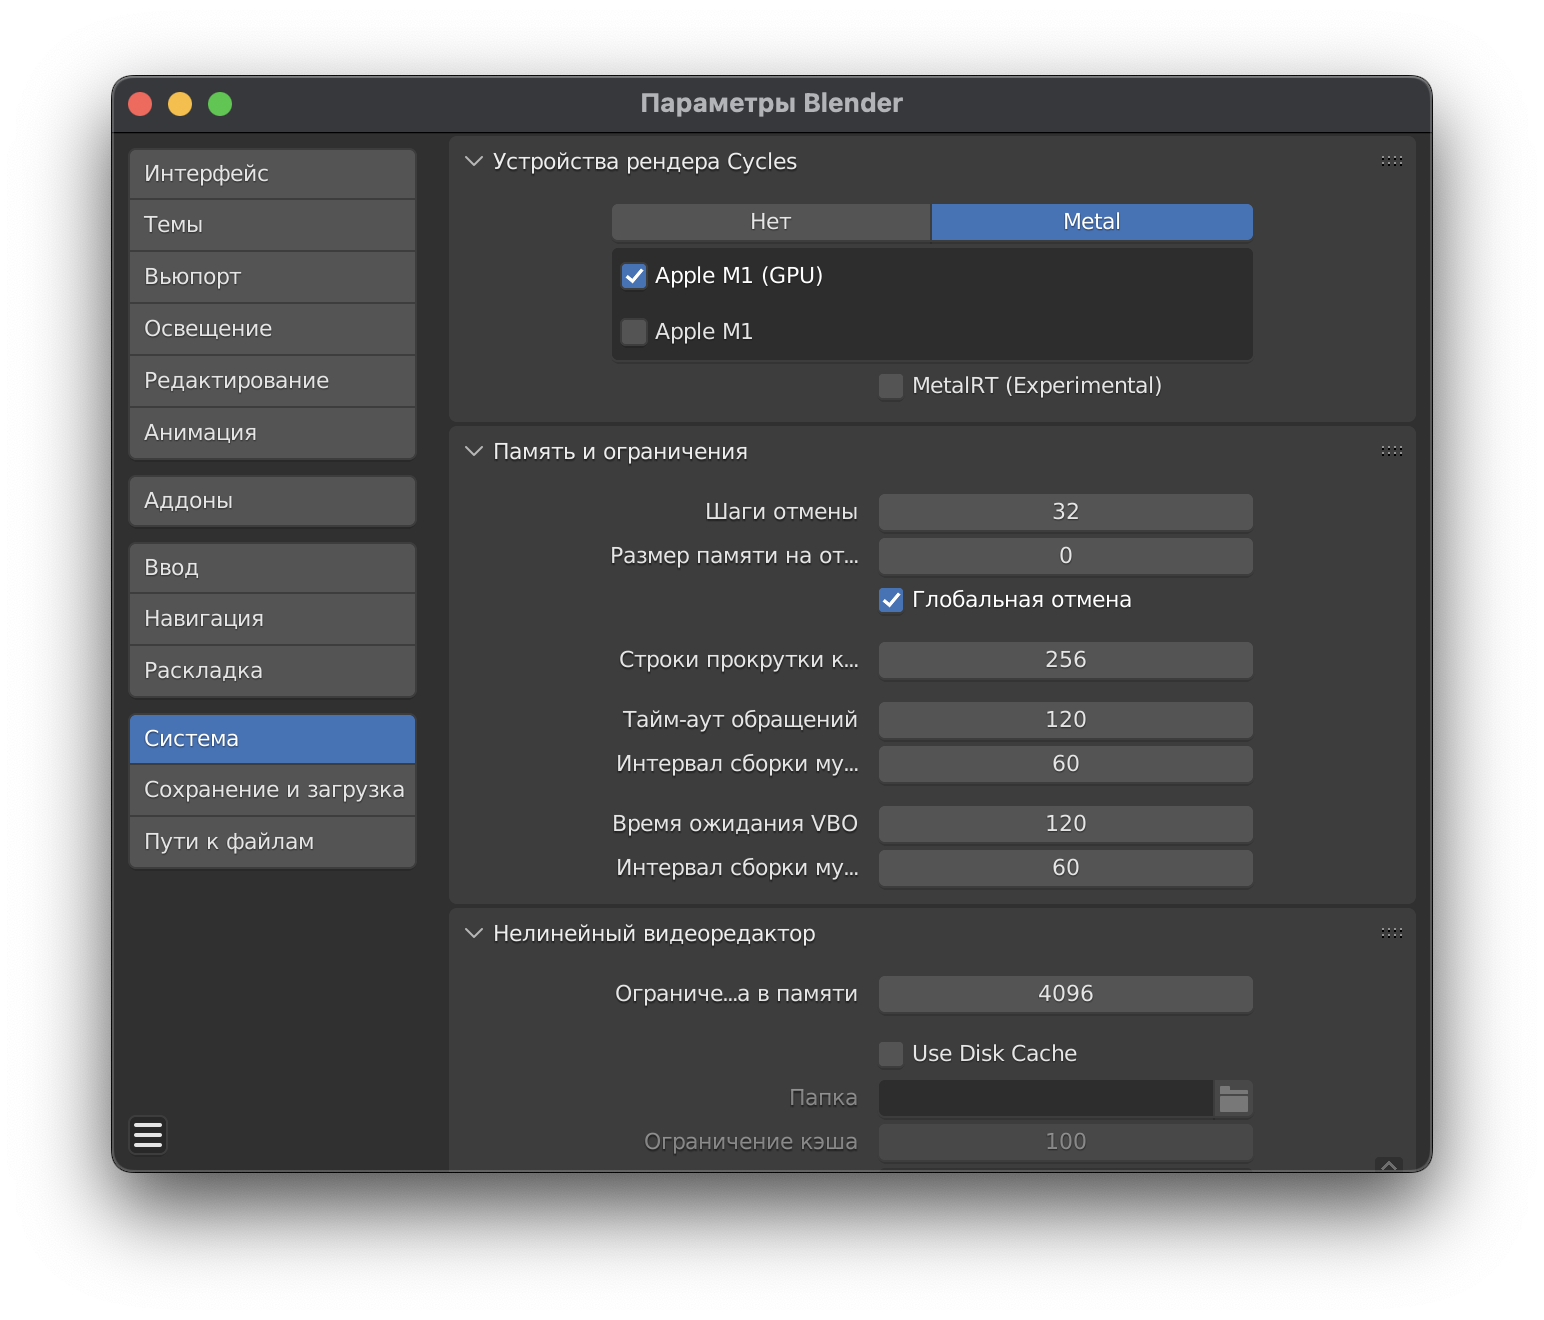
Task: Open the Аддоны preferences tab
Action: coord(272,501)
